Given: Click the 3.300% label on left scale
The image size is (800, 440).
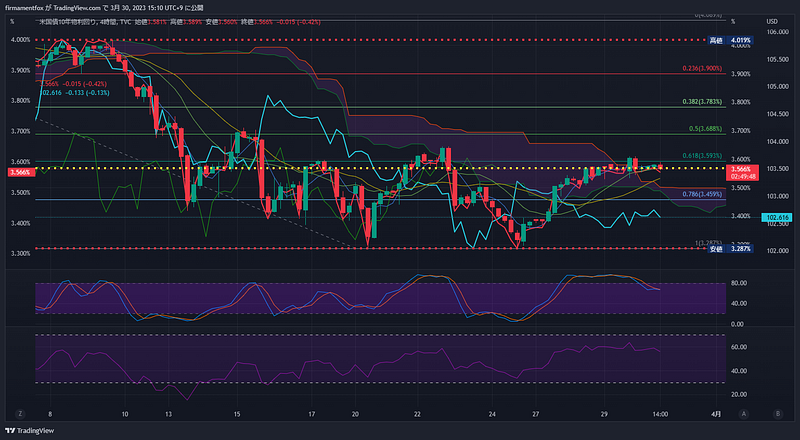Looking at the screenshot, I should click(20, 254).
